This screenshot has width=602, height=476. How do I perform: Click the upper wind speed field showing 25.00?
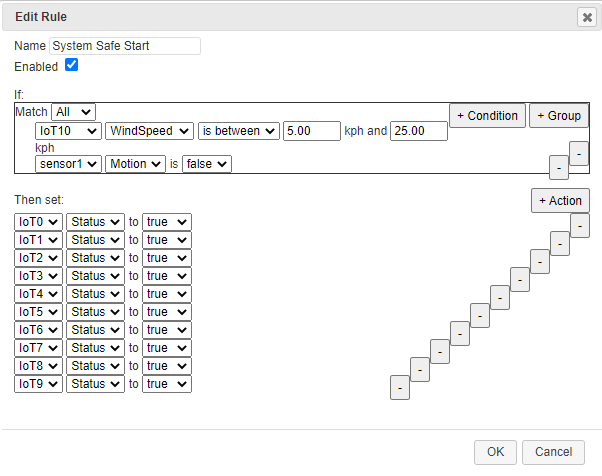(x=418, y=131)
